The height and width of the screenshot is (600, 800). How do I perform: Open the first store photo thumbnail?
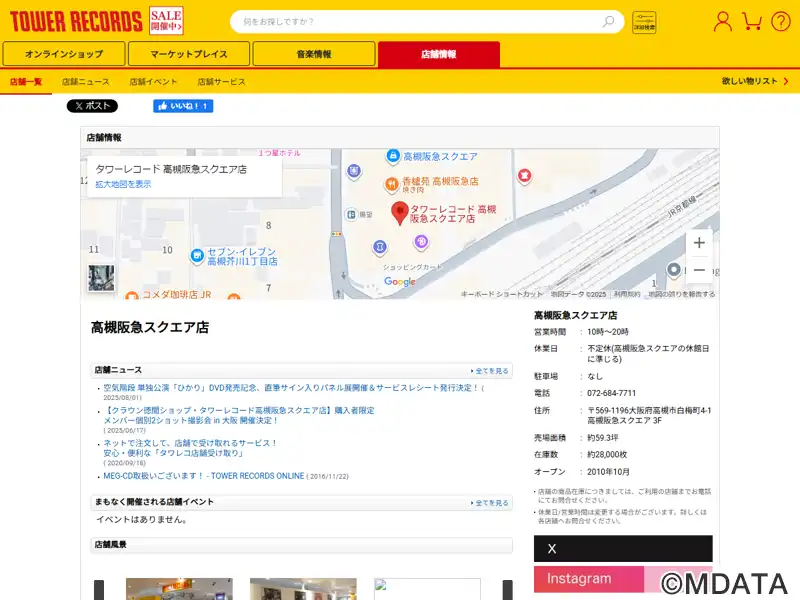click(x=179, y=589)
